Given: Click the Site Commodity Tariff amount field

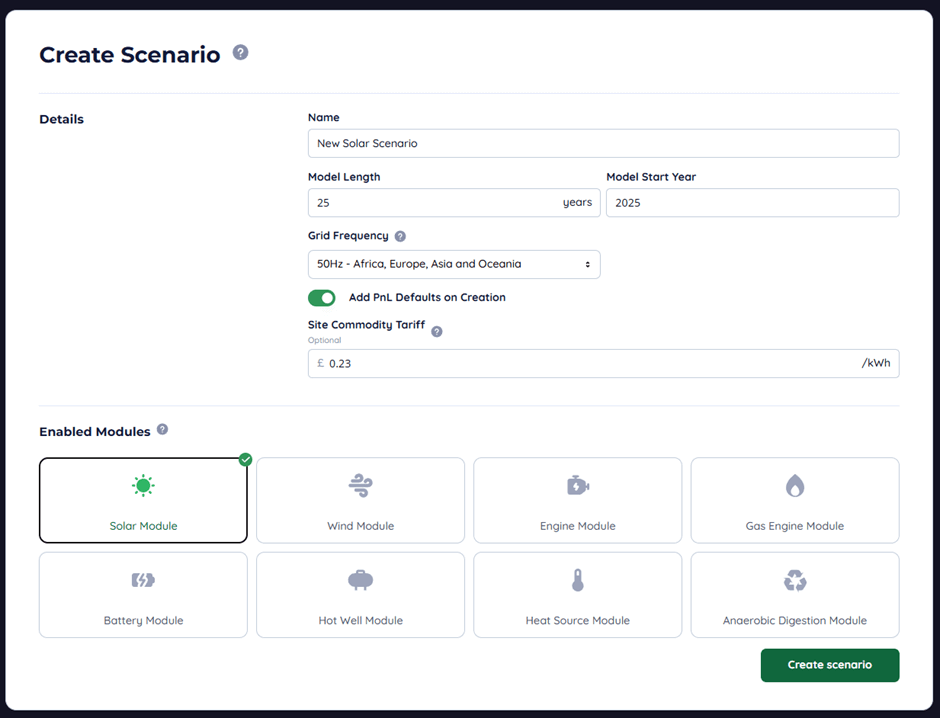Looking at the screenshot, I should pos(590,364).
